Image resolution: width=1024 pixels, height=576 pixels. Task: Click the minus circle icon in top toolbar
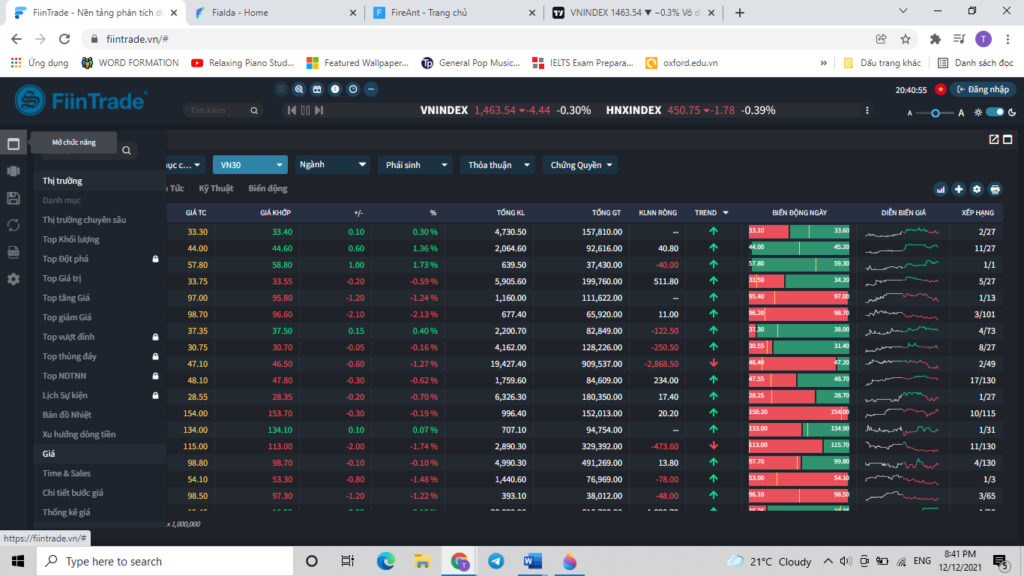(x=371, y=89)
